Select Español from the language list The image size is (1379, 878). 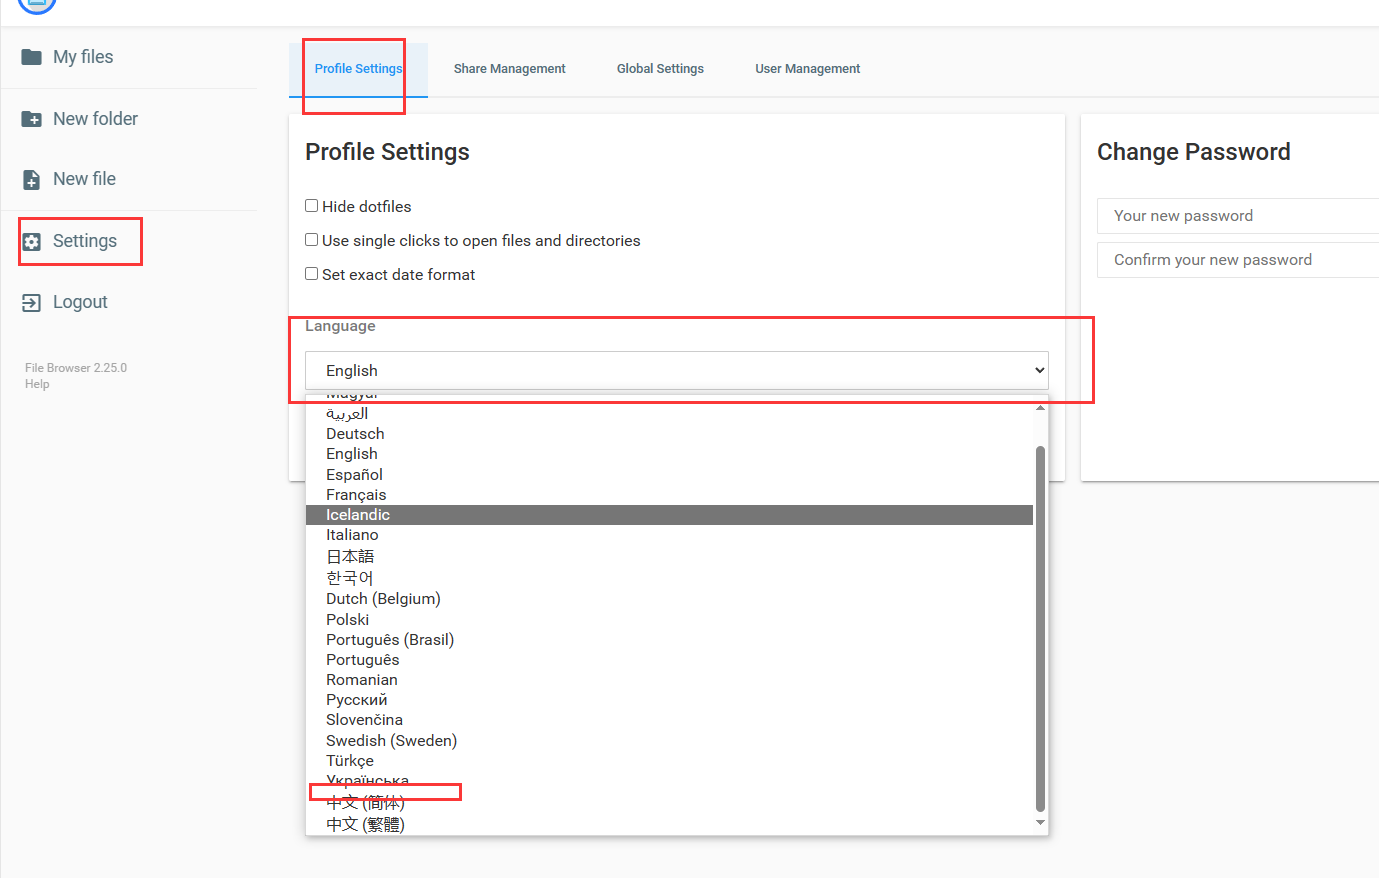tap(669, 475)
